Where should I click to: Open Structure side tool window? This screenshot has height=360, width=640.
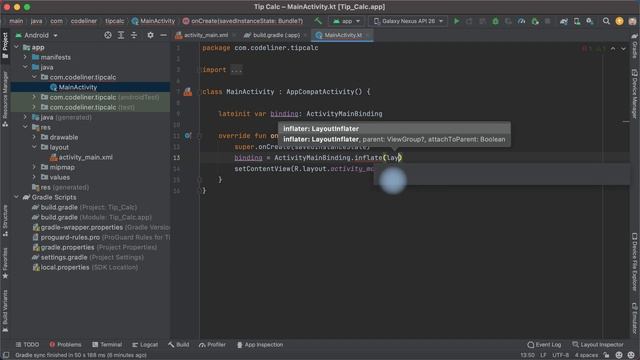(x=5, y=221)
